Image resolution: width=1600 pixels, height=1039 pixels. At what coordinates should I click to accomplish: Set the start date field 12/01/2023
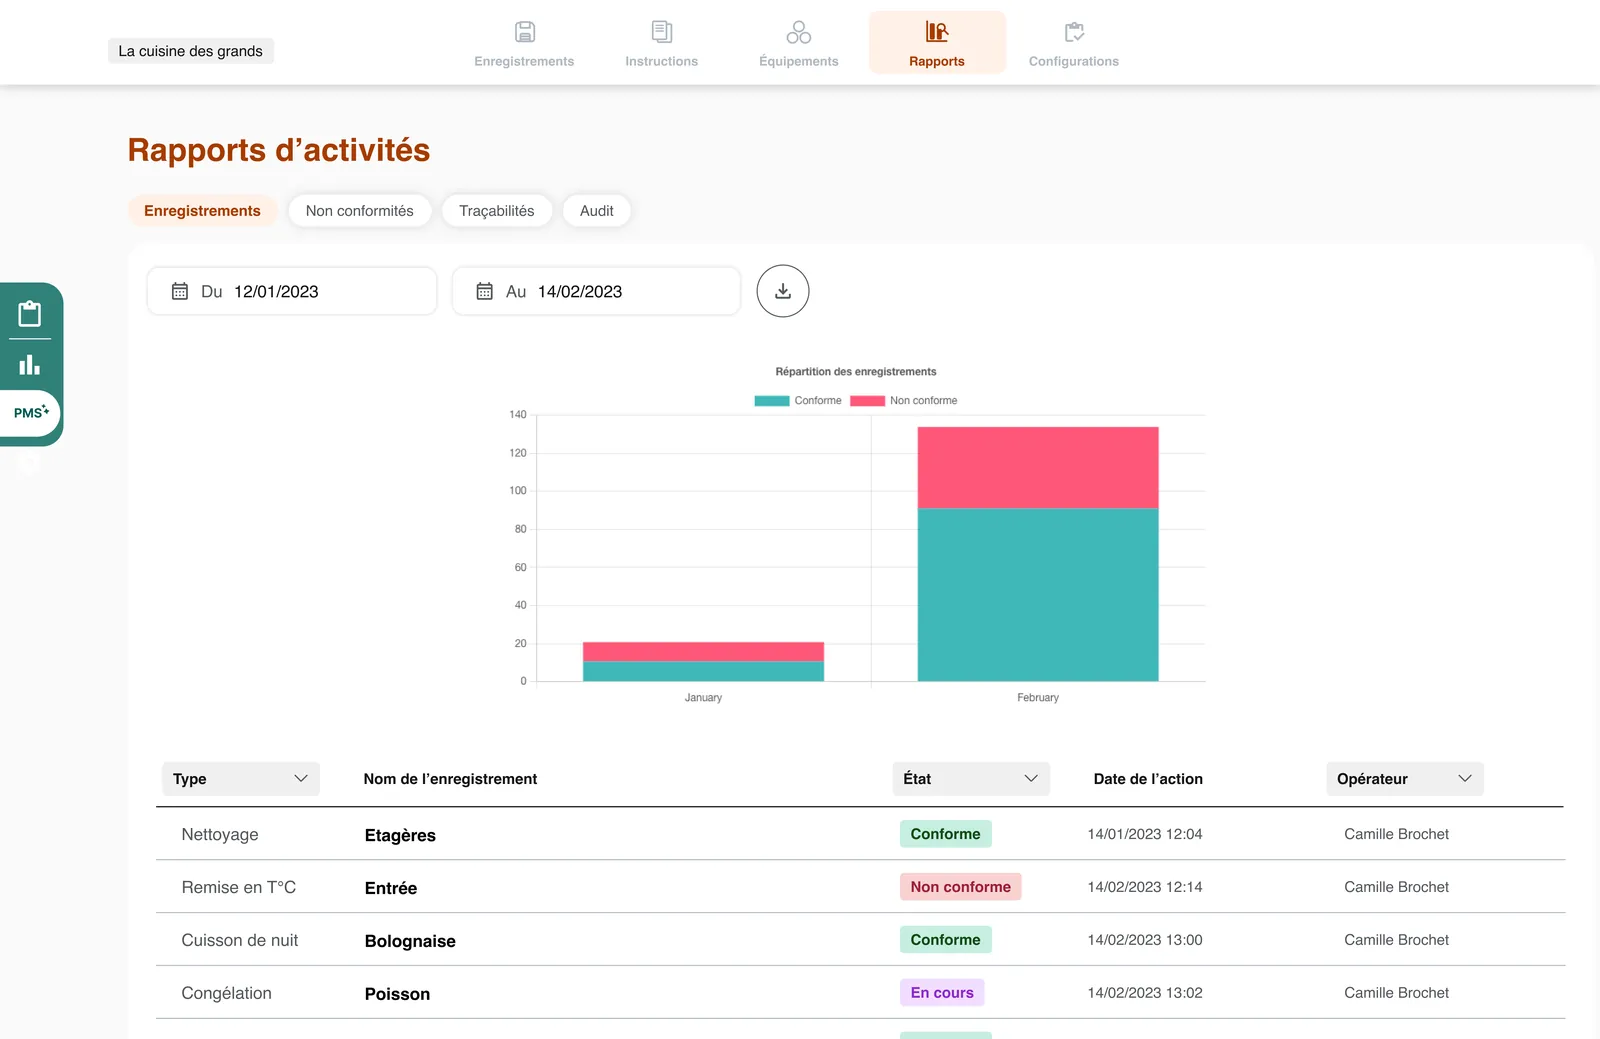click(292, 291)
